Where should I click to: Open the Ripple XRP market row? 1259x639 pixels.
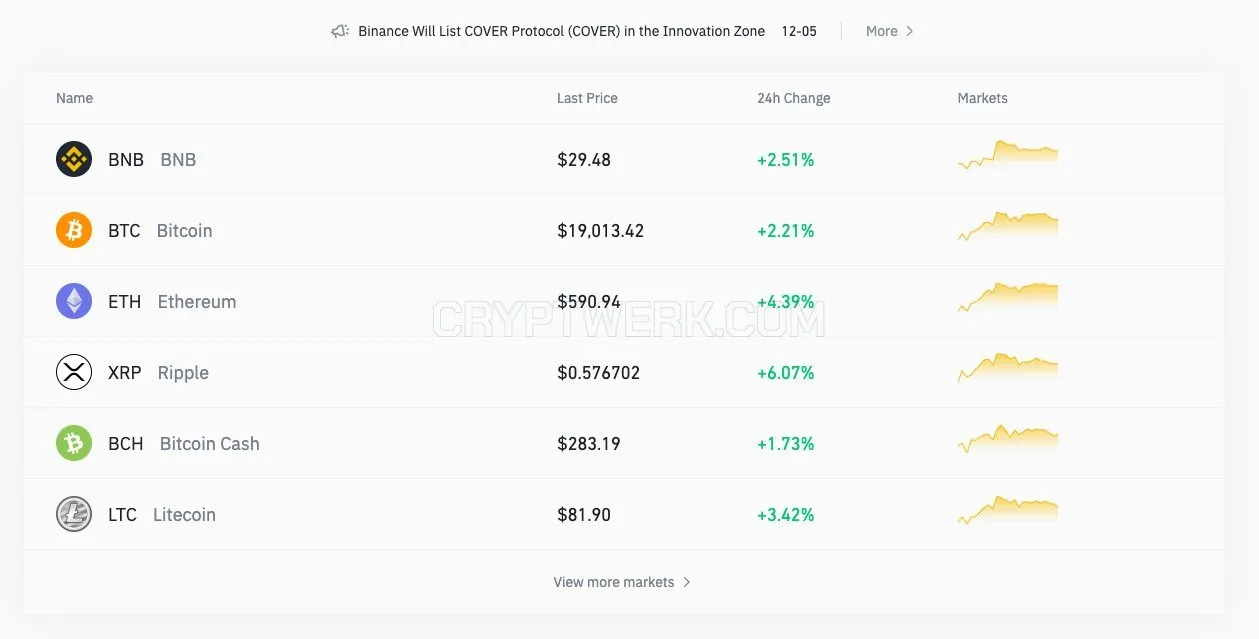624,372
